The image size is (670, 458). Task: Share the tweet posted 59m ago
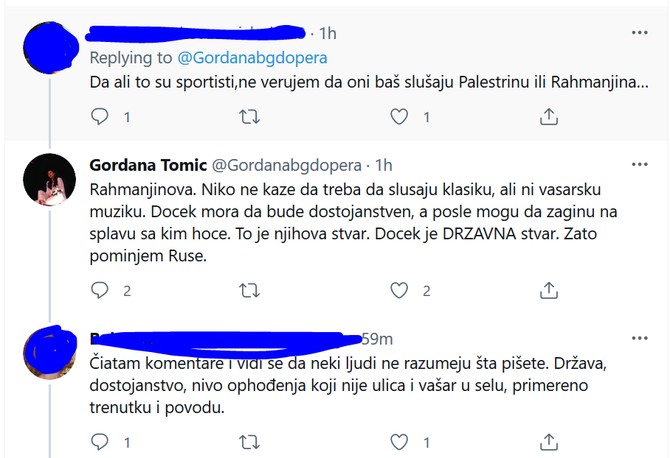click(549, 442)
